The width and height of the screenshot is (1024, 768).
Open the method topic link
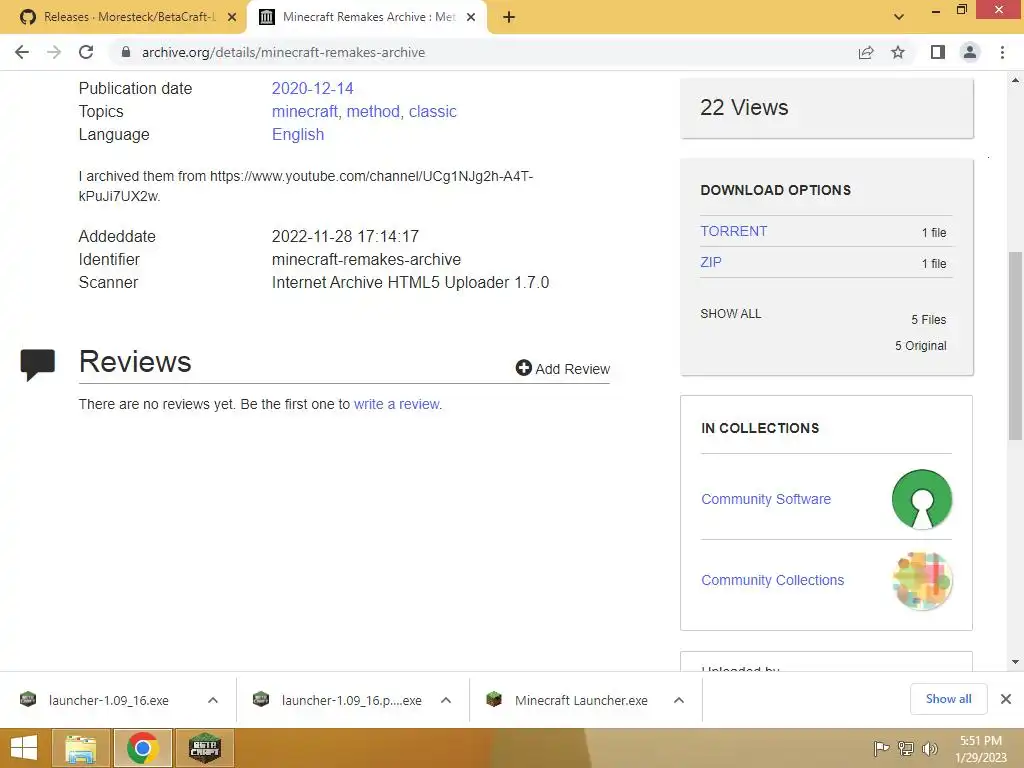[373, 112]
